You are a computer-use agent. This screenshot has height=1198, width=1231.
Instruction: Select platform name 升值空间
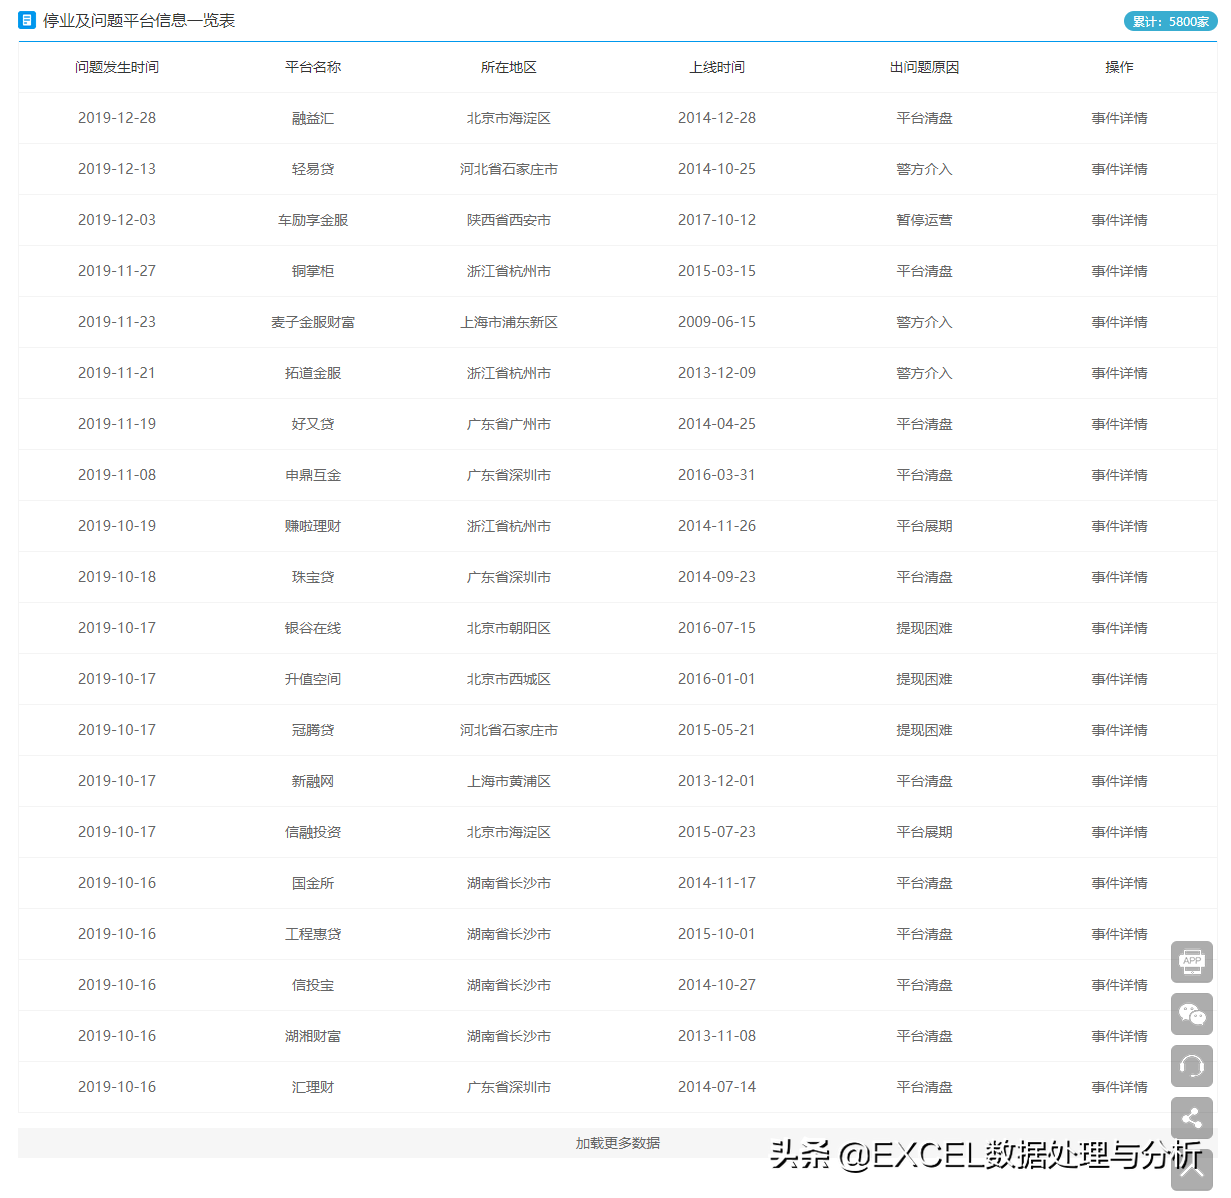tap(313, 679)
